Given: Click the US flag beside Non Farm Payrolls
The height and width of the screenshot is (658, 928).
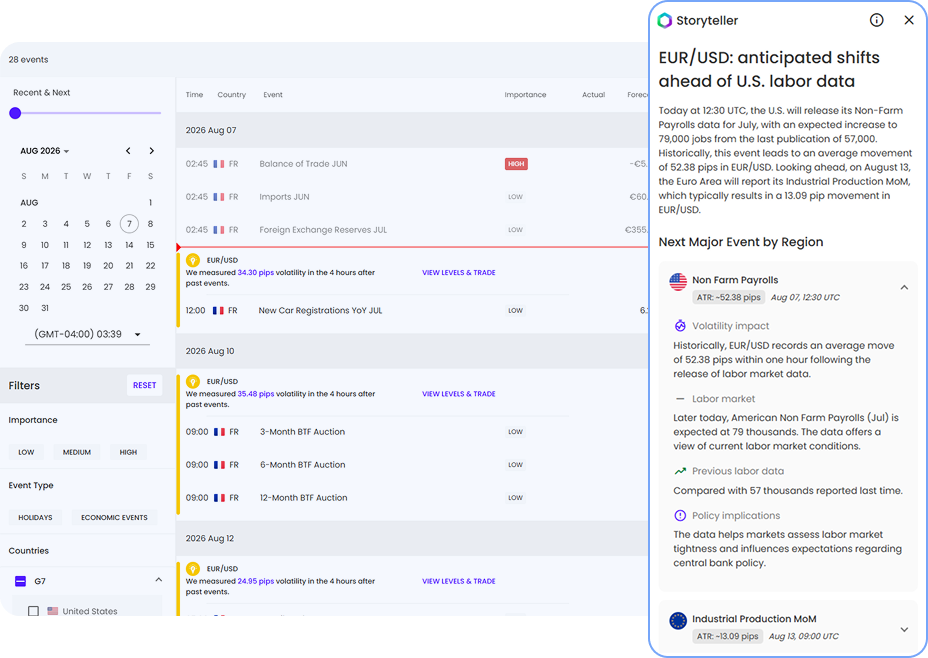Looking at the screenshot, I should (678, 282).
